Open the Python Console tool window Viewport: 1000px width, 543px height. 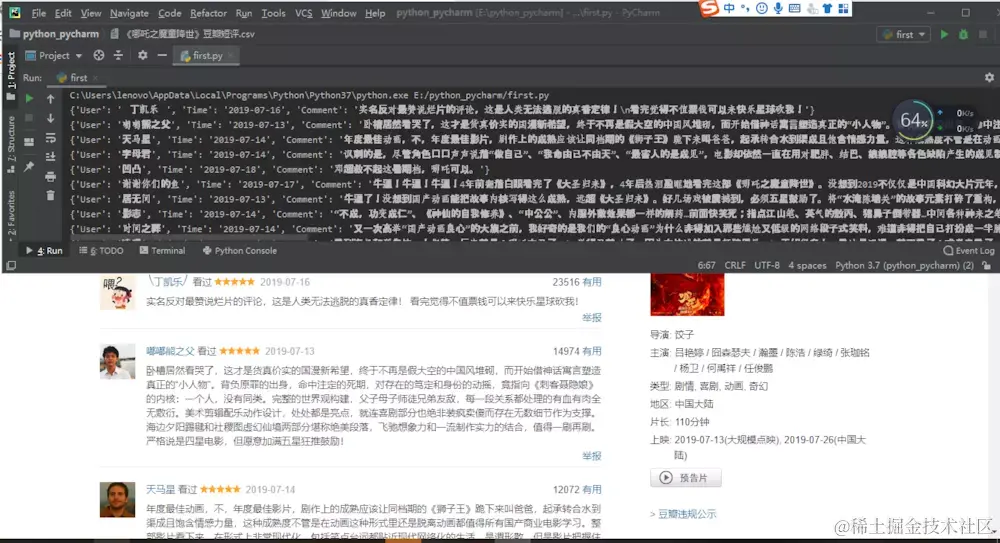(240, 251)
